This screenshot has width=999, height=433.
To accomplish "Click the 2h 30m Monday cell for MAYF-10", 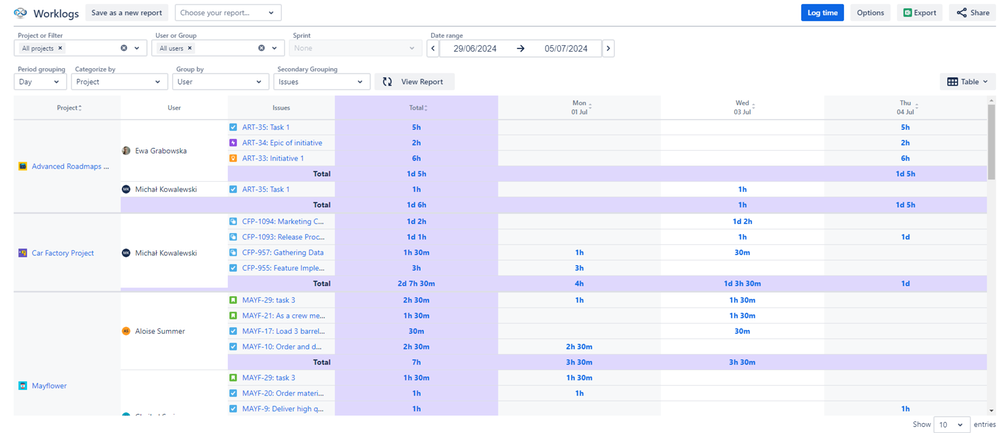I will 579,346.
